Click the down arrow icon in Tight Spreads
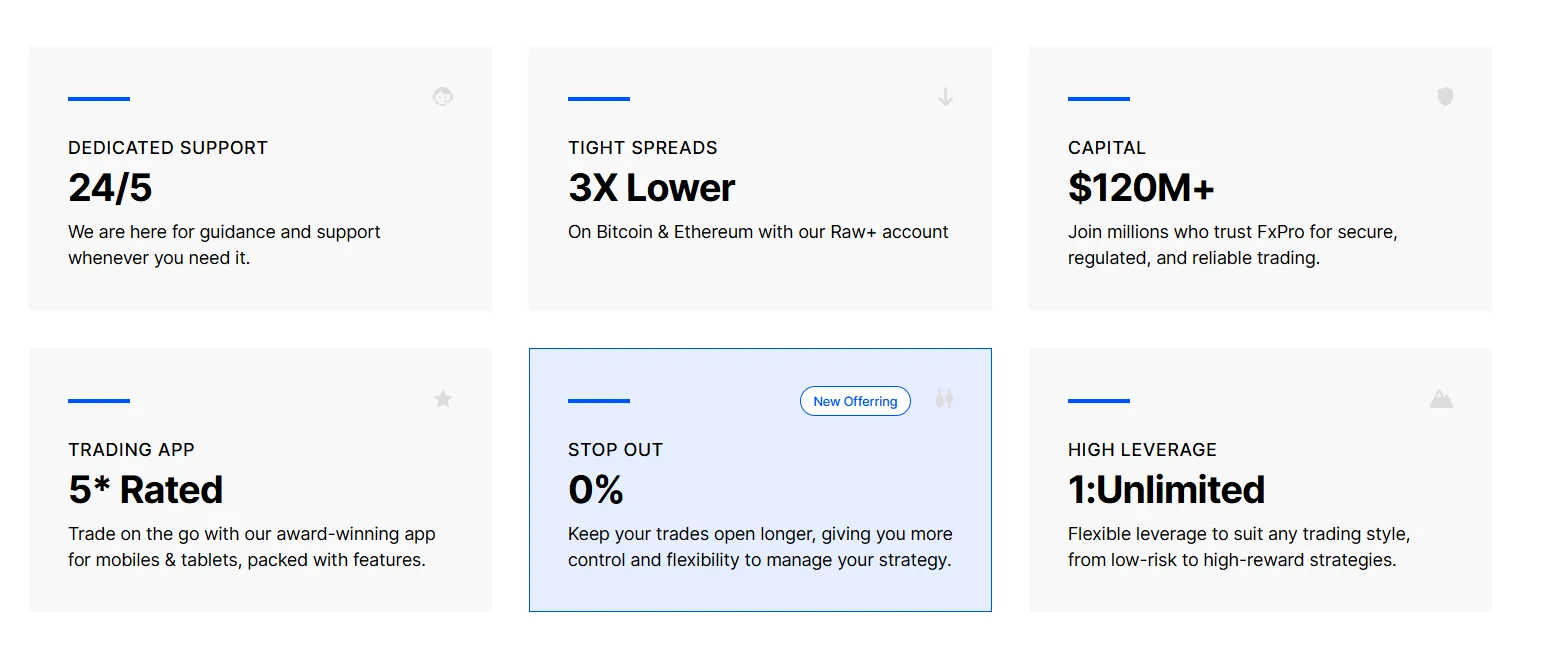The width and height of the screenshot is (1546, 646). 945,97
